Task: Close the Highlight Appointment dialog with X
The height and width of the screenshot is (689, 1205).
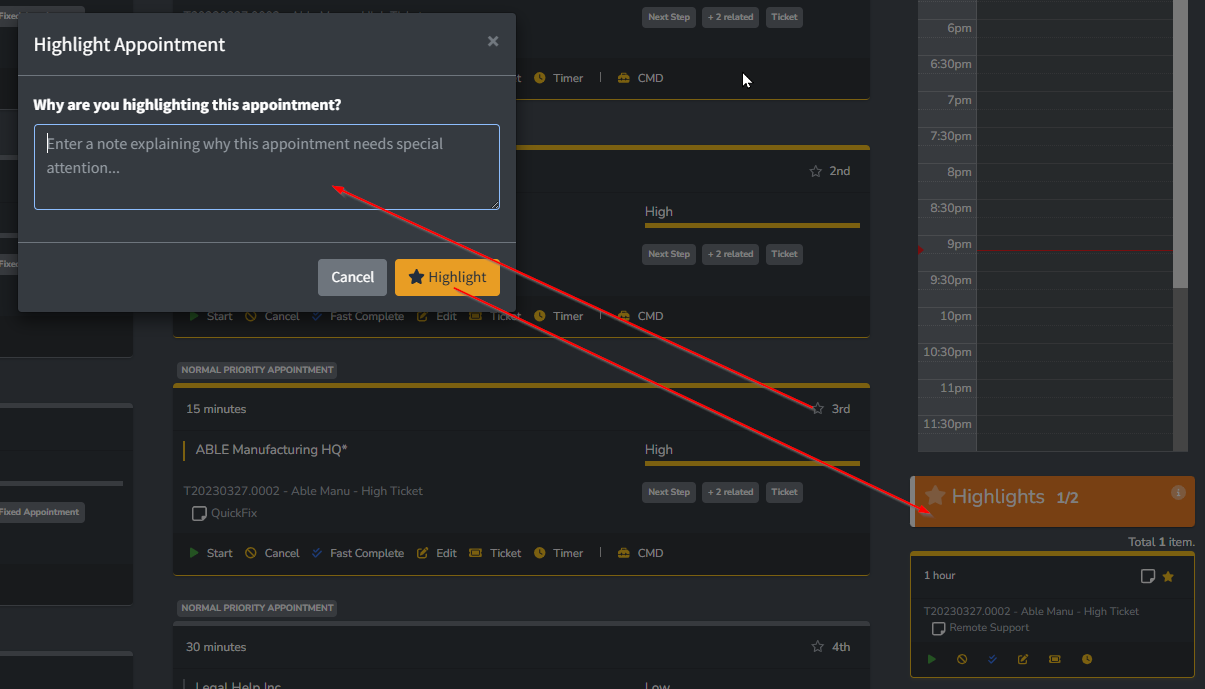Action: (x=493, y=42)
